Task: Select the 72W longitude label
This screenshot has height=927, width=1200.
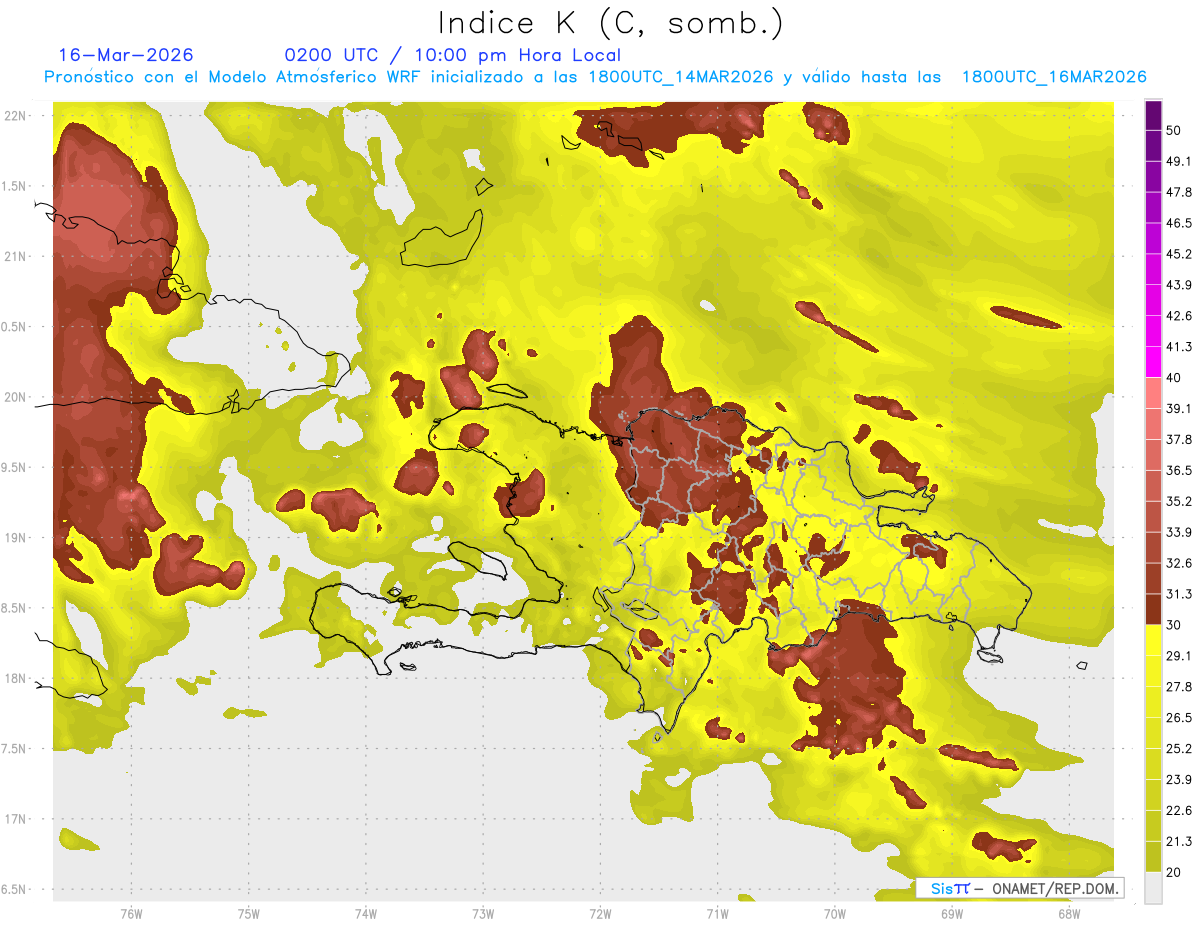Action: [x=601, y=914]
